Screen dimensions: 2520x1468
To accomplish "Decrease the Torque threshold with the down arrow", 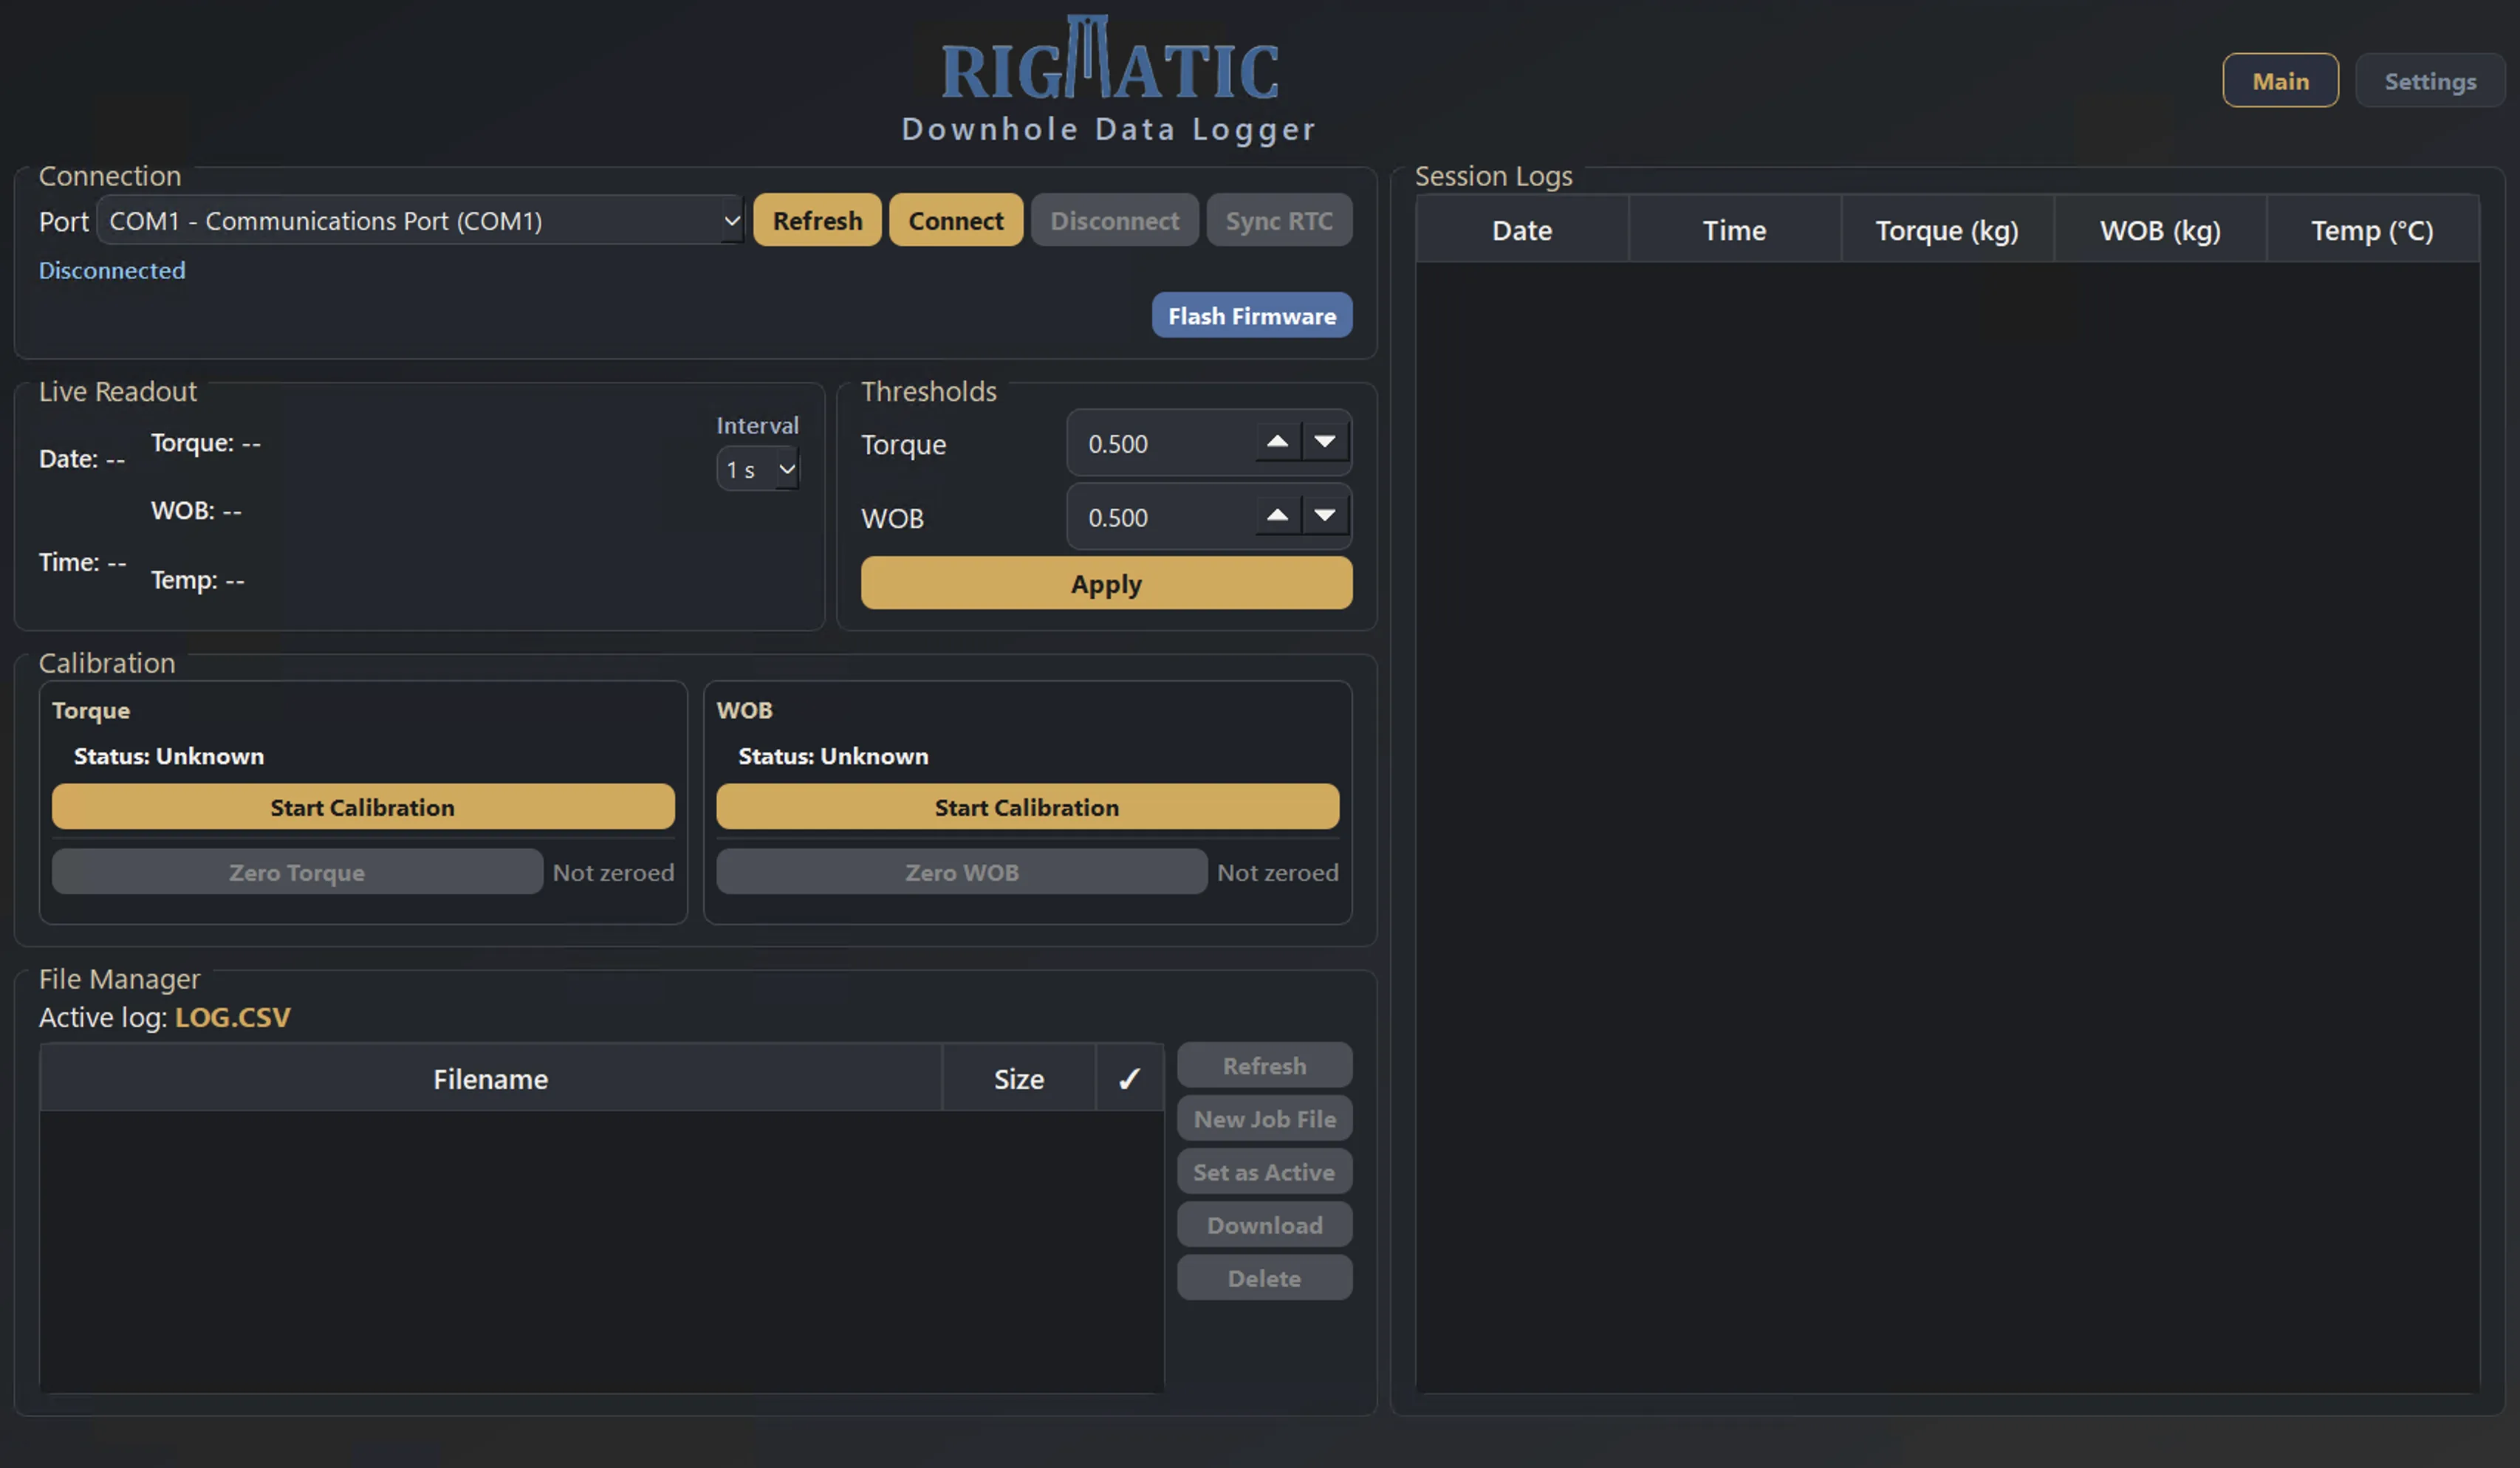I will [1325, 441].
